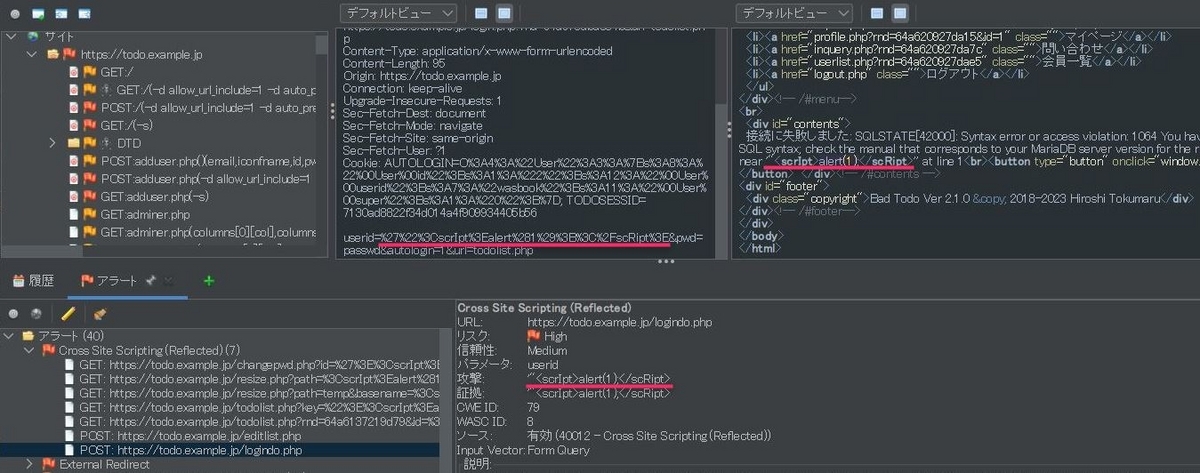Select POST:adduser.php()(email,iconfname node

[x=193, y=160]
